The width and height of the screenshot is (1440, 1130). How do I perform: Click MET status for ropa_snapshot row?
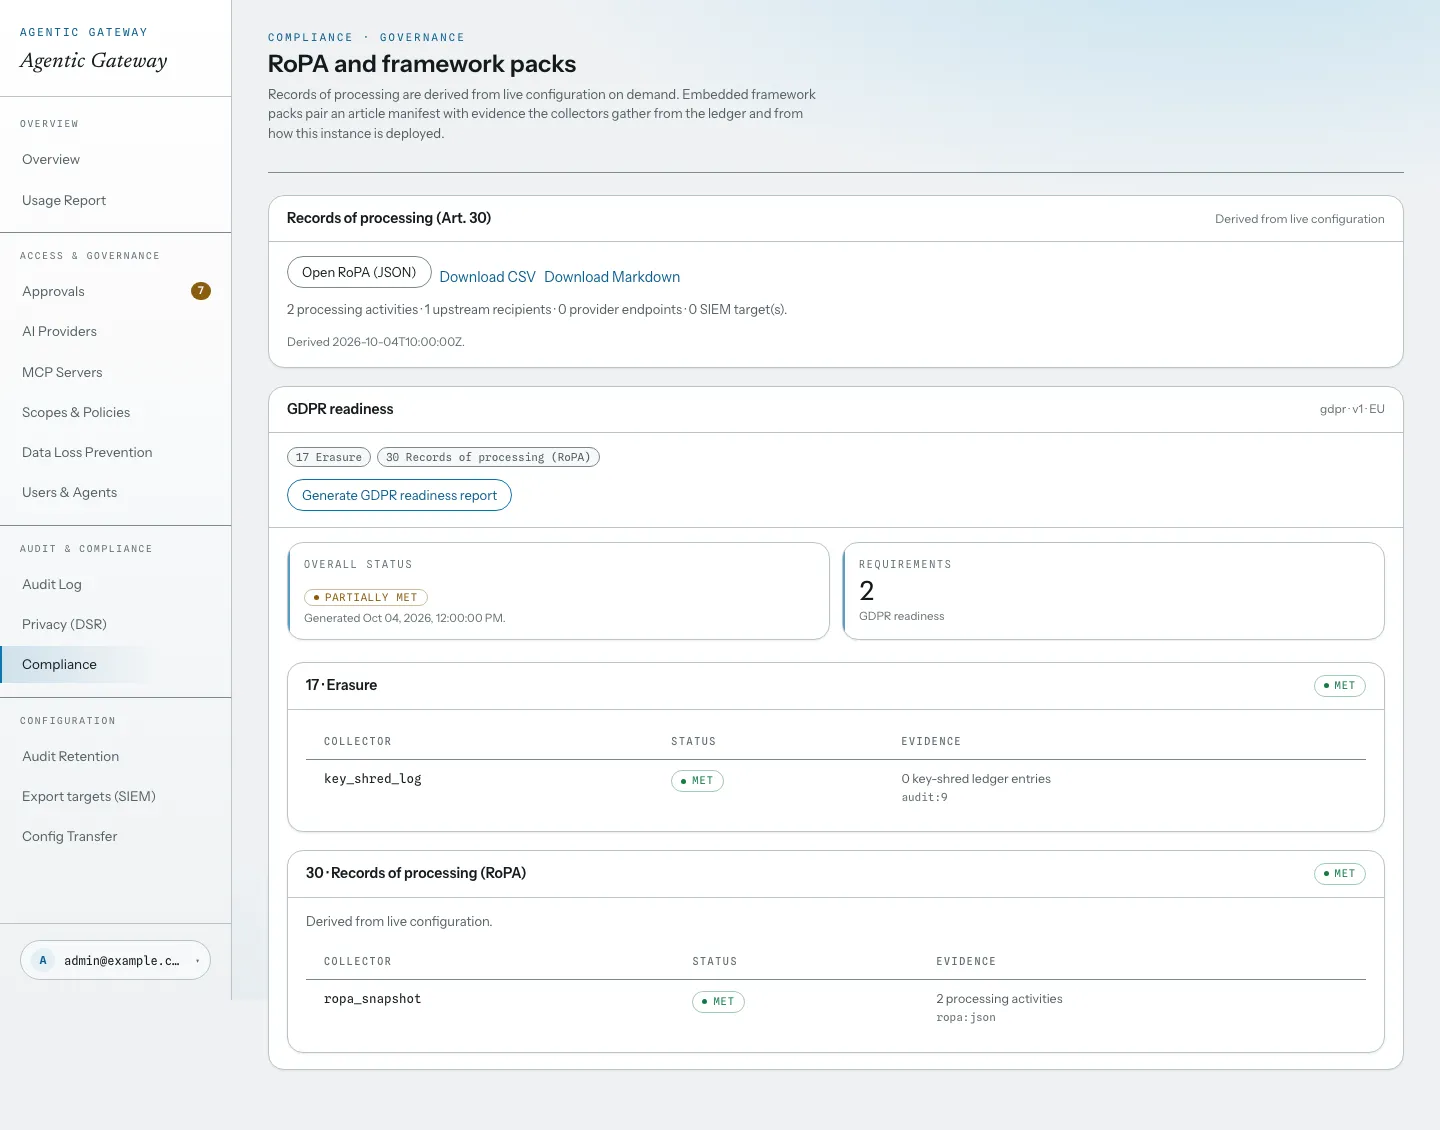[x=718, y=1002]
